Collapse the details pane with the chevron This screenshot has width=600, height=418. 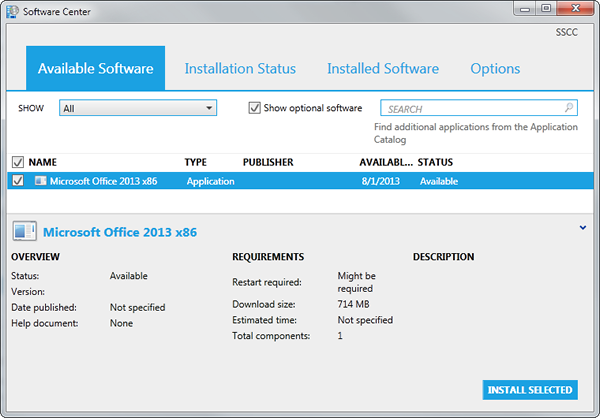tap(583, 228)
